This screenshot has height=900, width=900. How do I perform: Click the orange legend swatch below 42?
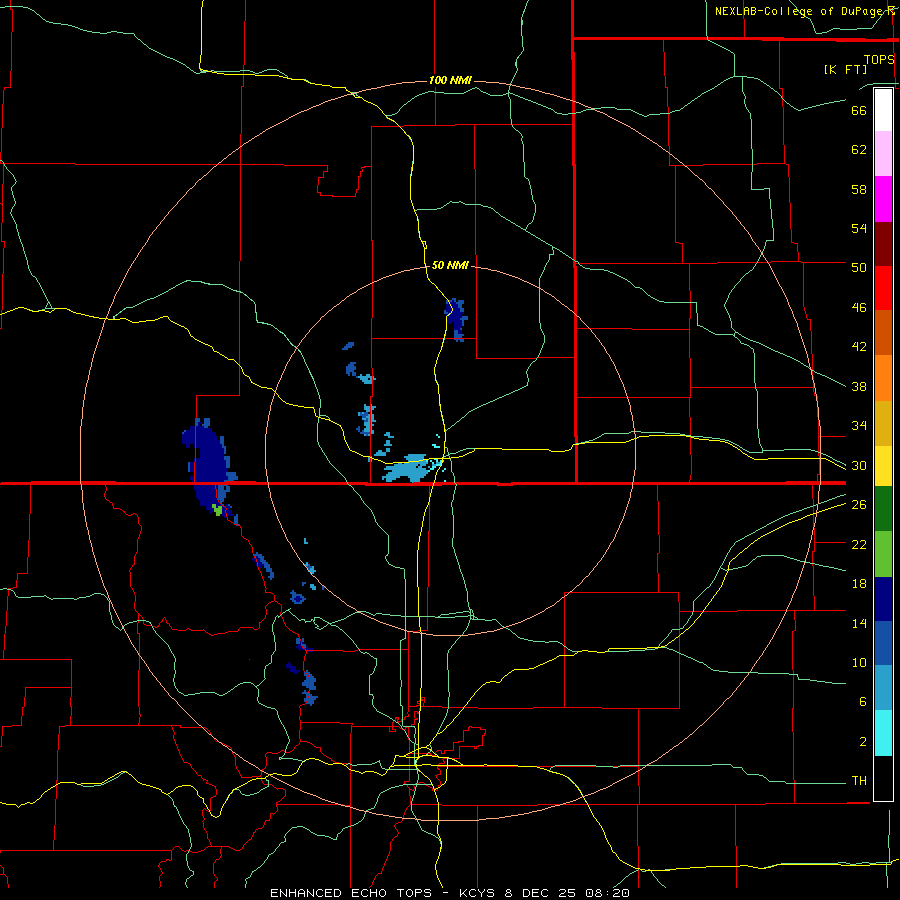coord(883,378)
